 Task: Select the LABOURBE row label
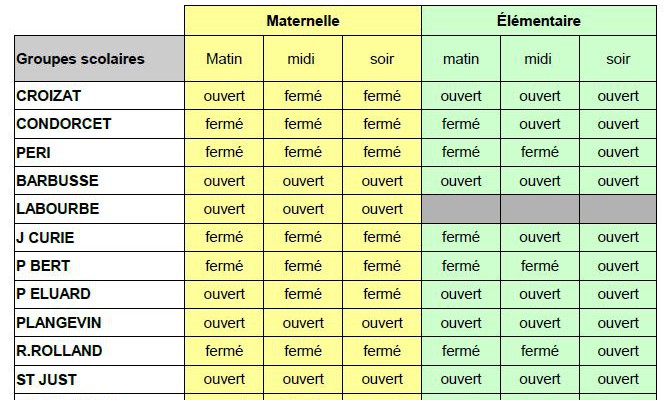(99, 209)
